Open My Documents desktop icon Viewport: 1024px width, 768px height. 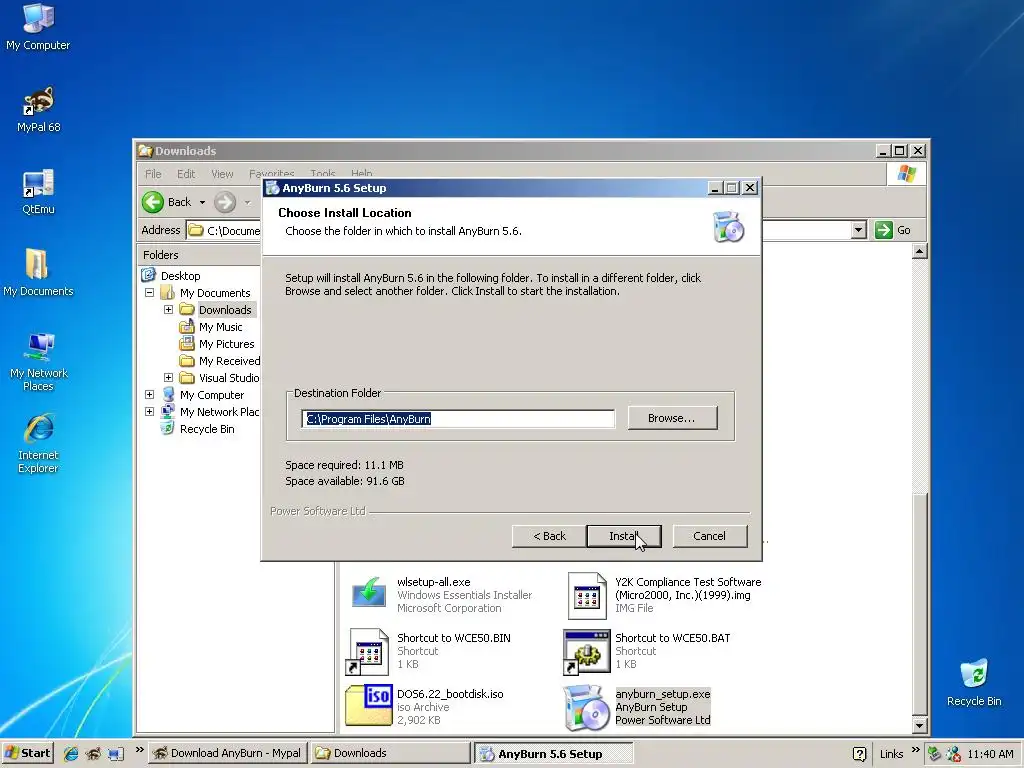pos(38,273)
